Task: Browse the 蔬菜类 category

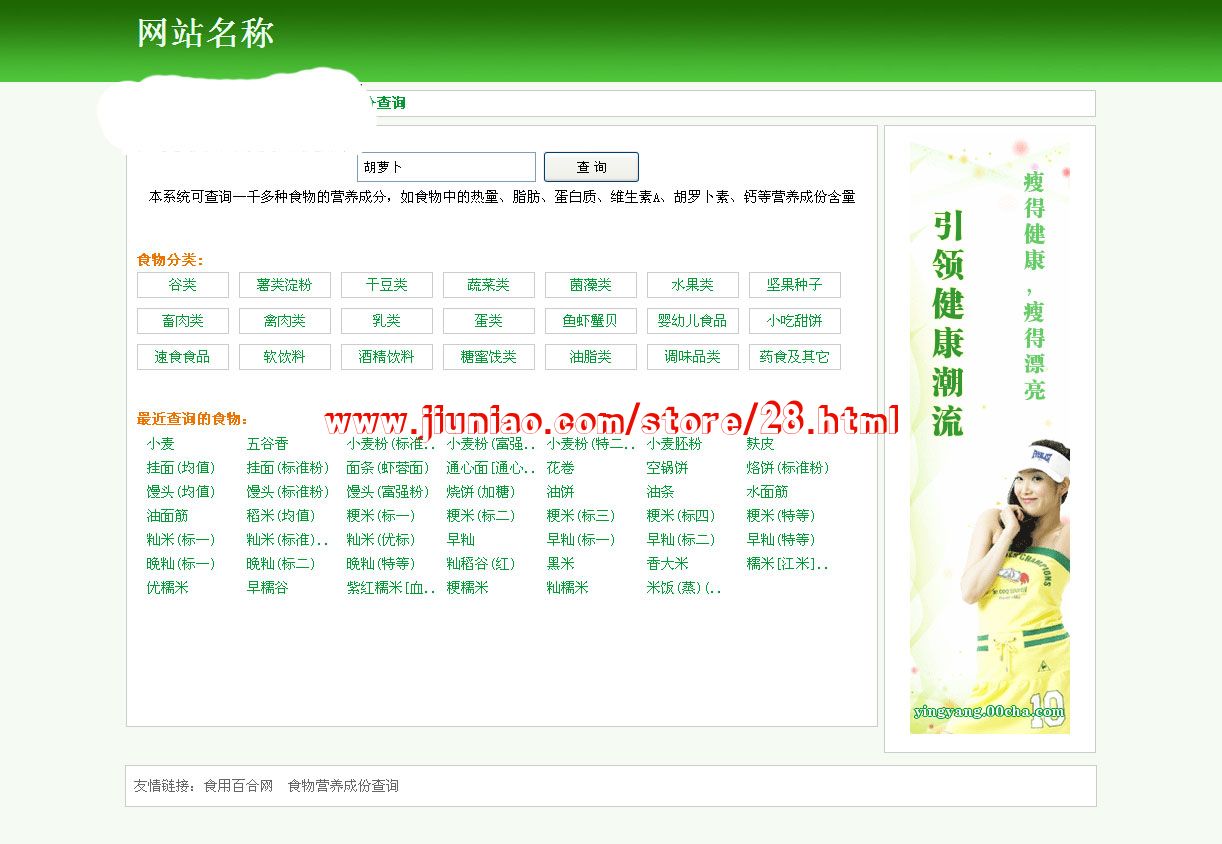Action: click(489, 285)
